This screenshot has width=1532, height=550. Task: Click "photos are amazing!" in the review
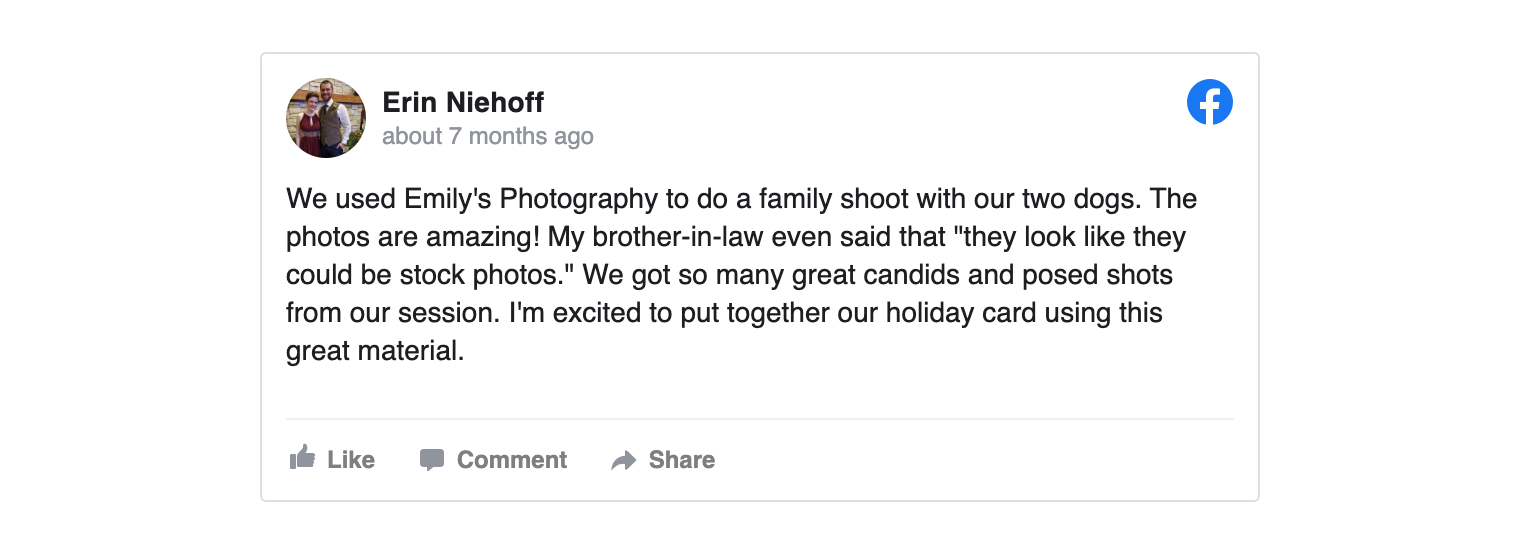(403, 237)
